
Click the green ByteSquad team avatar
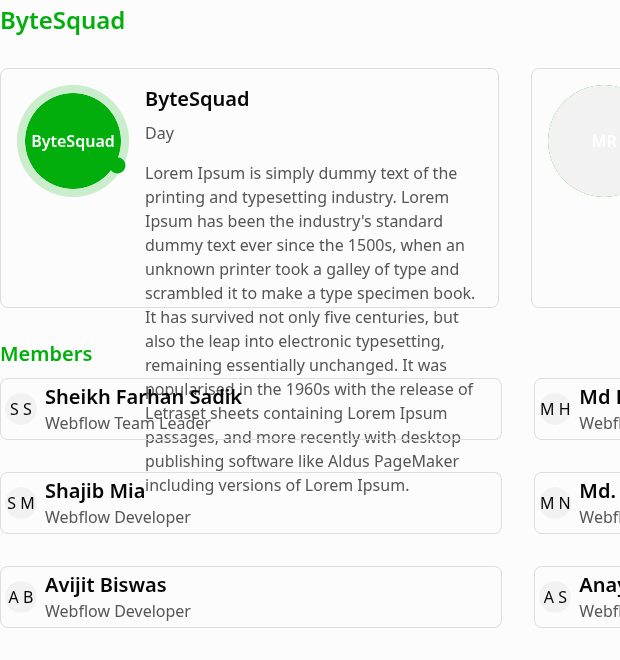pos(73,141)
